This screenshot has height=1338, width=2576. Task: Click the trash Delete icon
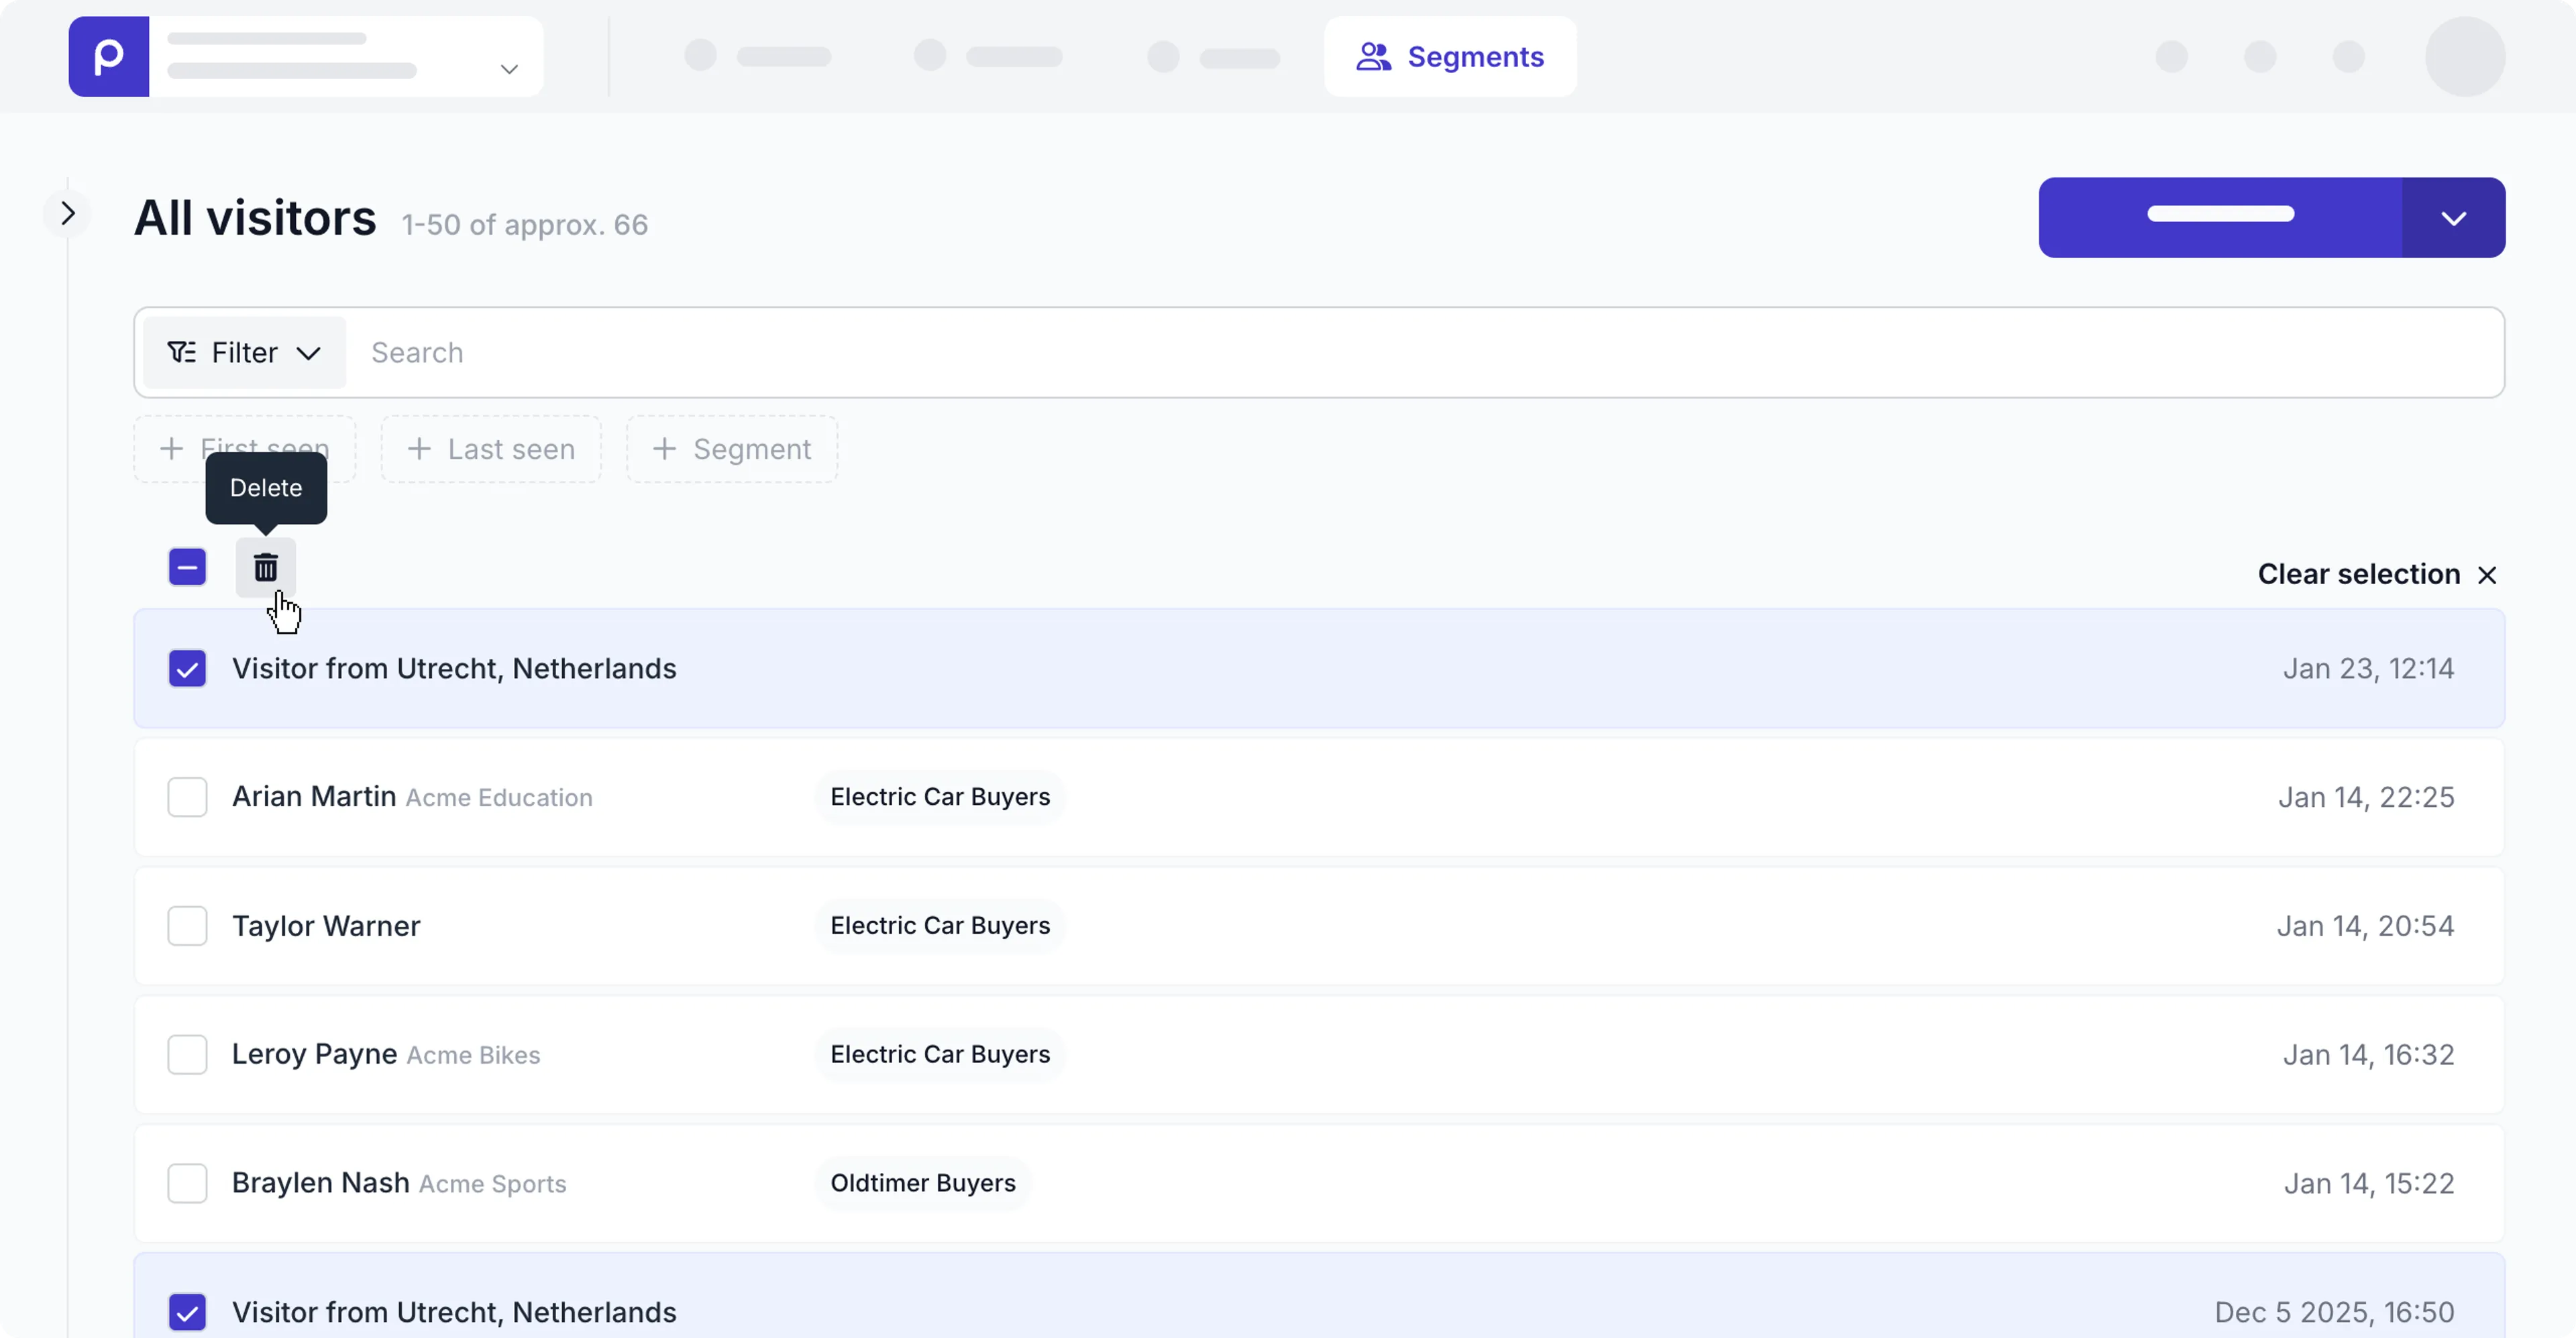[x=265, y=568]
